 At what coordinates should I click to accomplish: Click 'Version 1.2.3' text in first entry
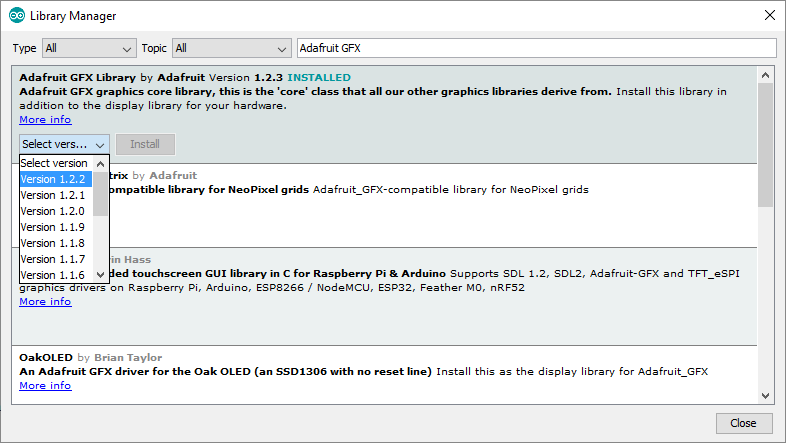click(x=246, y=78)
